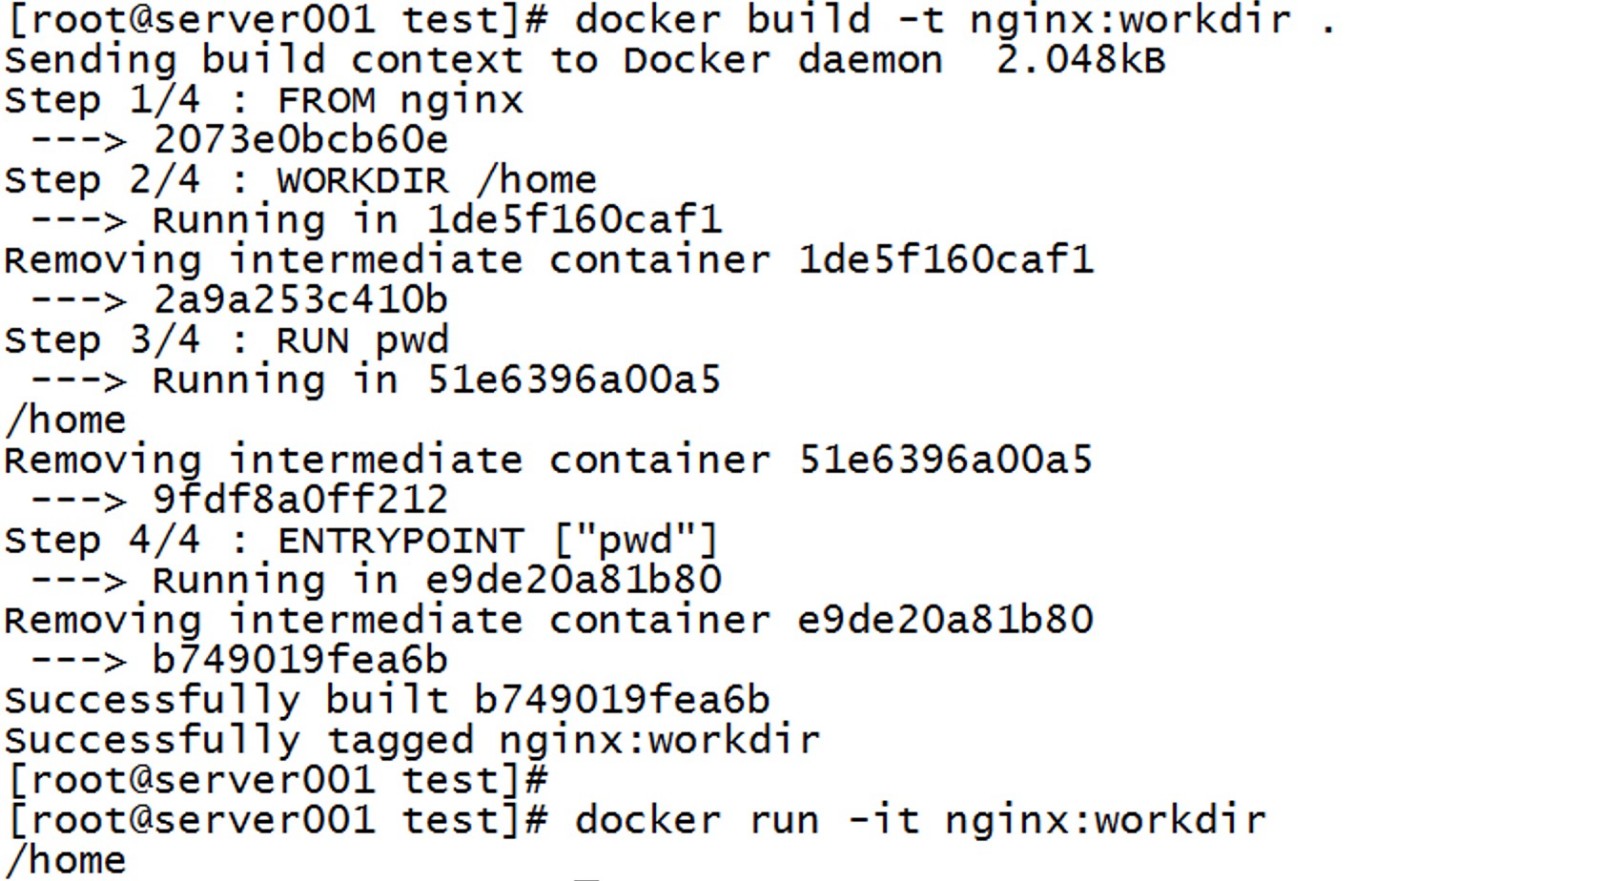Click the final /home output line

[x=66, y=860]
